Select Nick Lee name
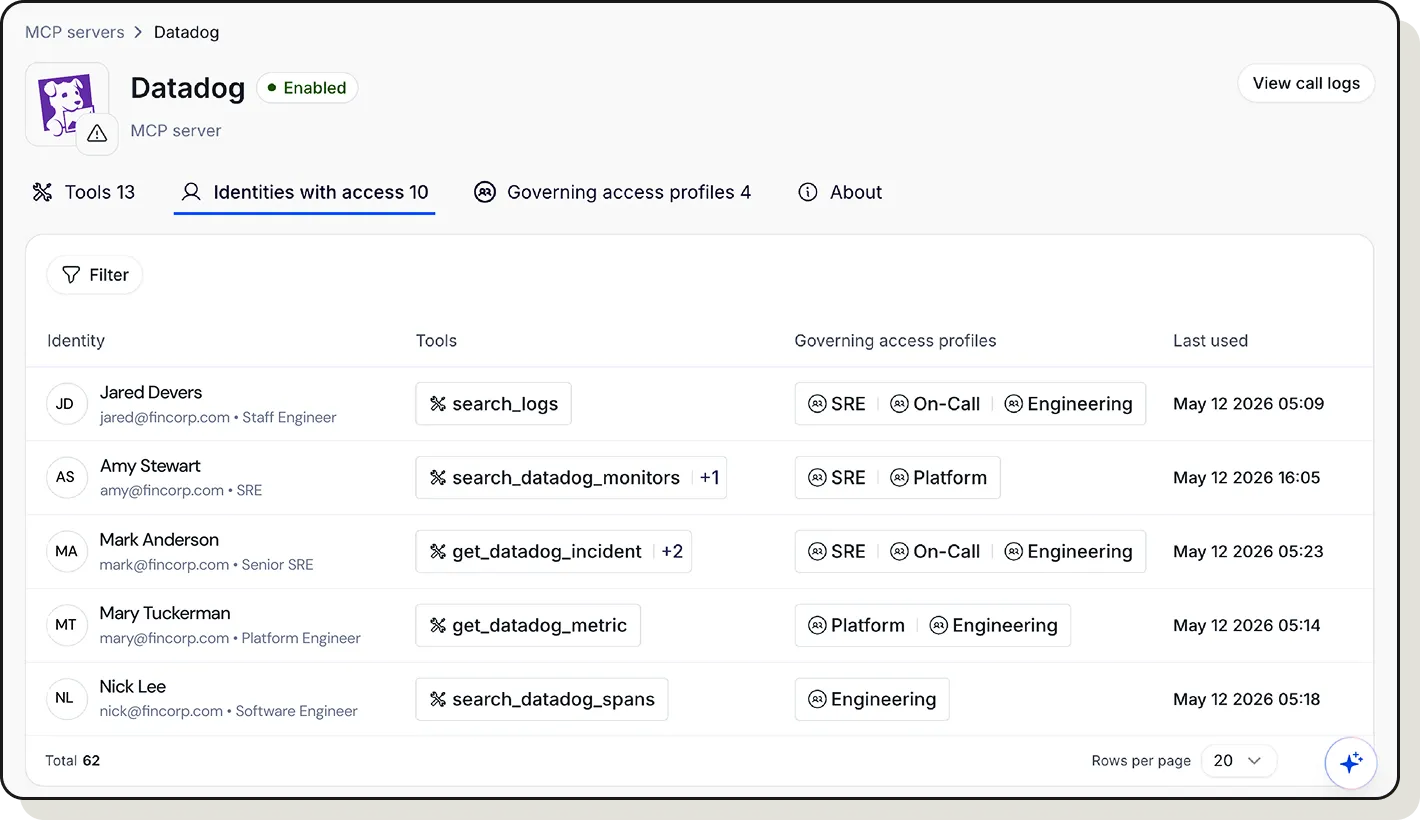The height and width of the screenshot is (820, 1420). pos(133,687)
